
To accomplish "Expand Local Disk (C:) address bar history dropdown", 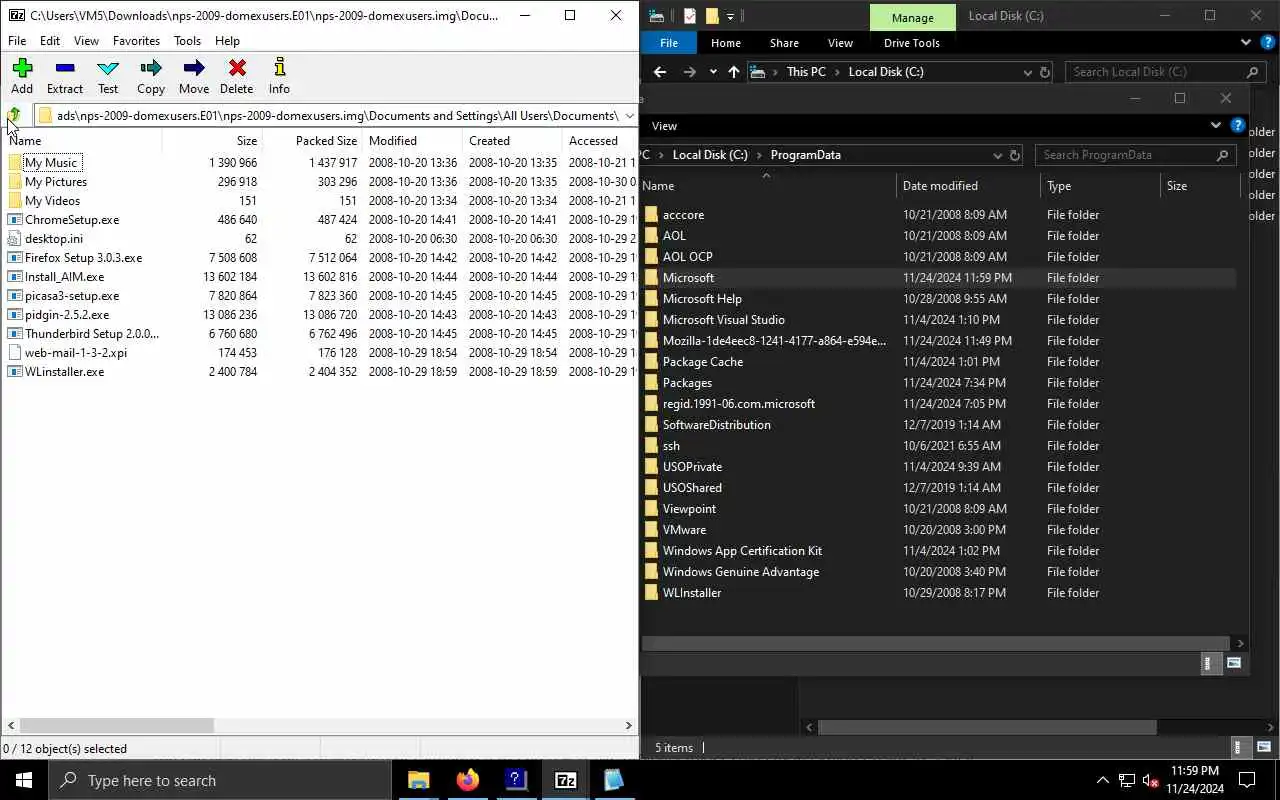I will tap(1027, 72).
